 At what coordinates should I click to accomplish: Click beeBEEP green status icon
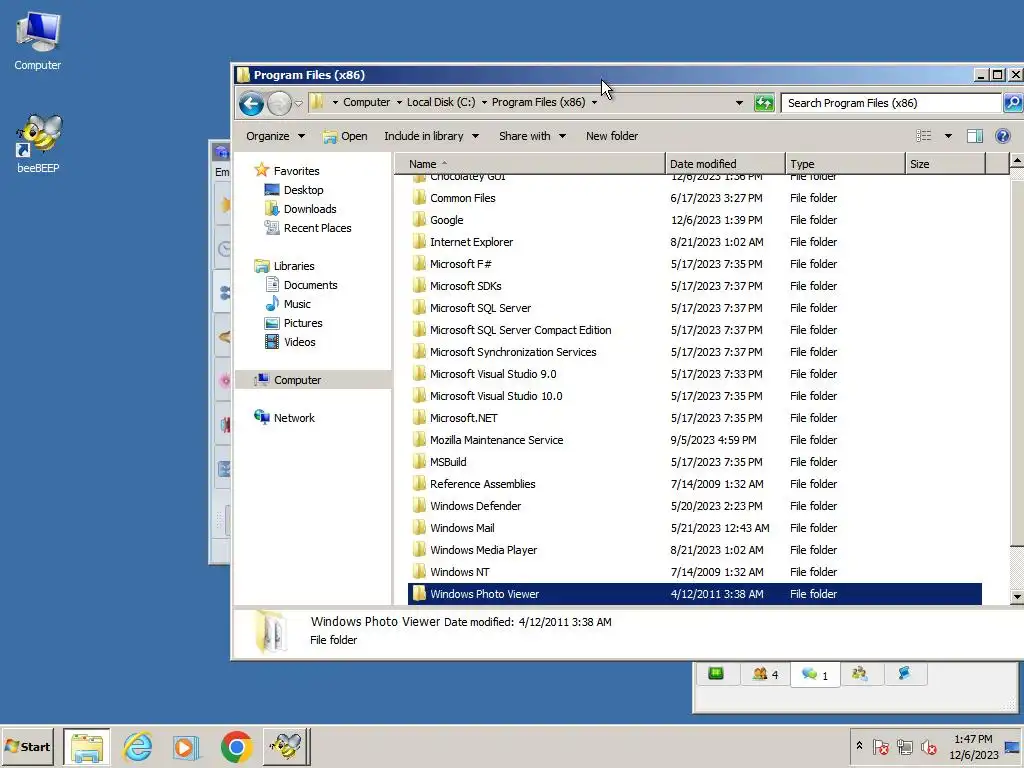coord(716,673)
